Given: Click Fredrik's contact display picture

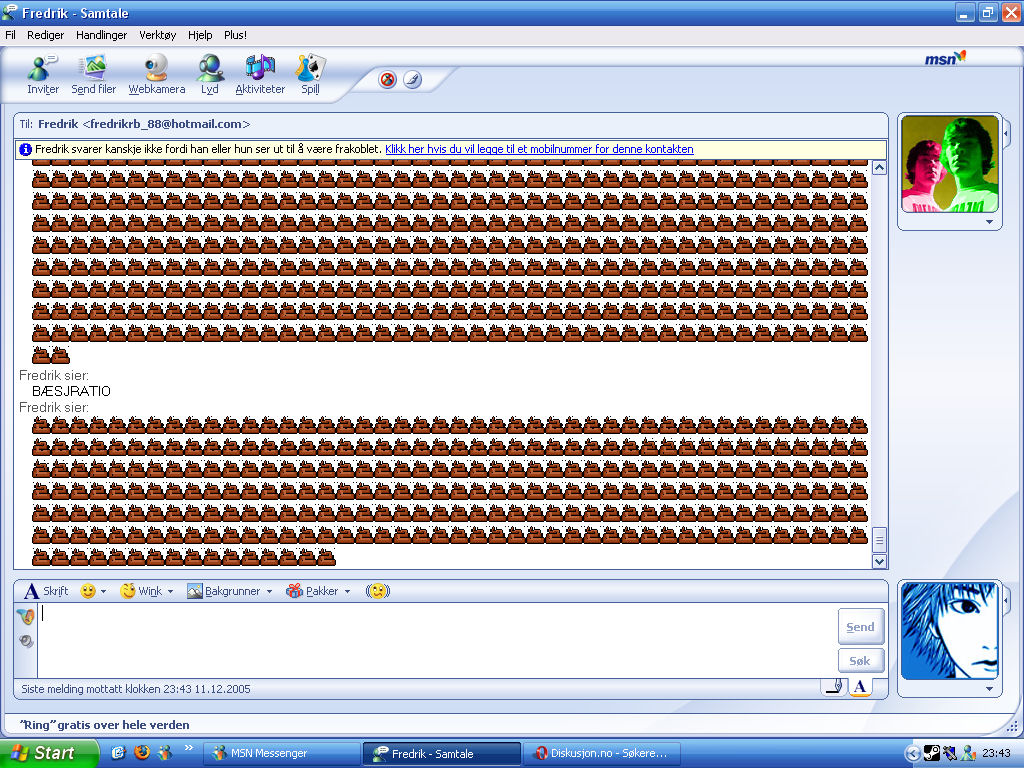Looking at the screenshot, I should [x=950, y=164].
